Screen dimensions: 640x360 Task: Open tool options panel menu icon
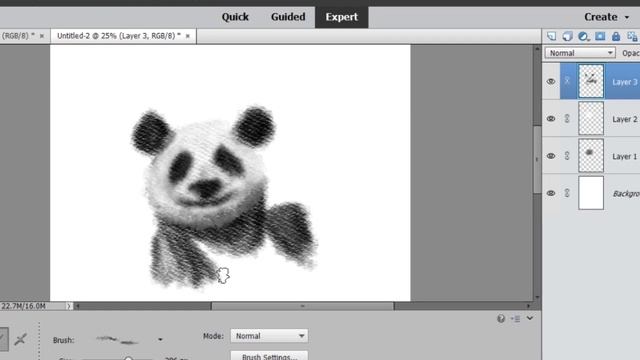pyautogui.click(x=515, y=318)
